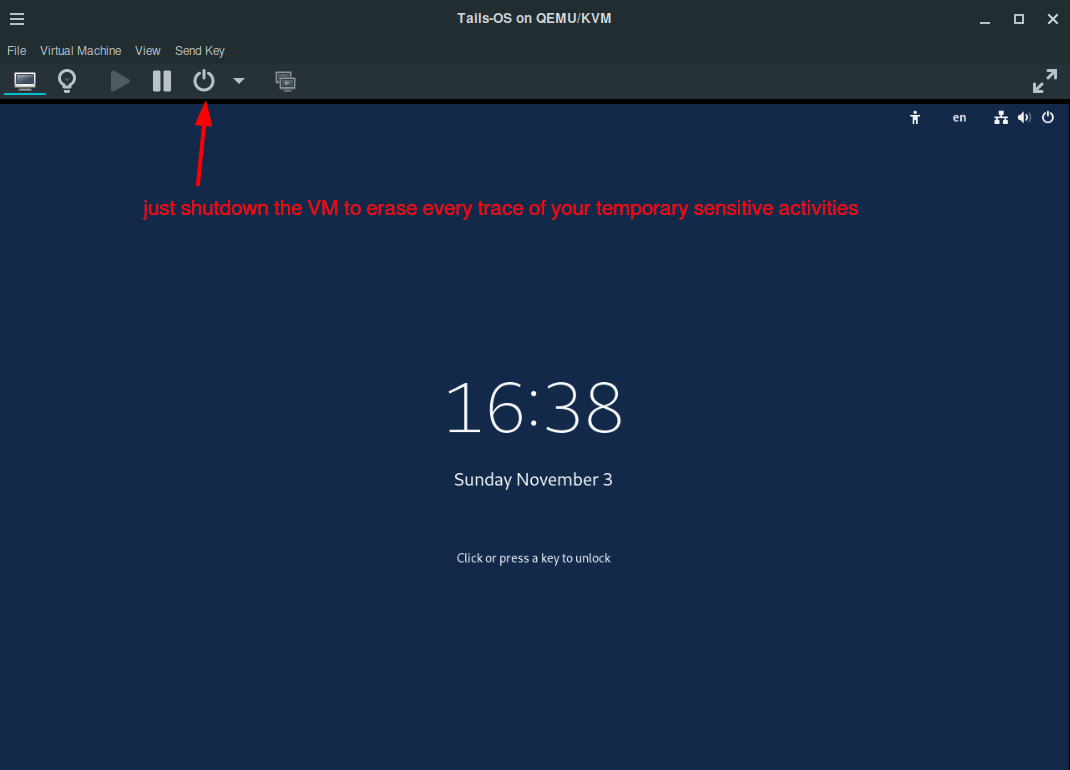This screenshot has width=1070, height=770.
Task: Switch the console to fullscreen mode
Action: pyautogui.click(x=1044, y=81)
